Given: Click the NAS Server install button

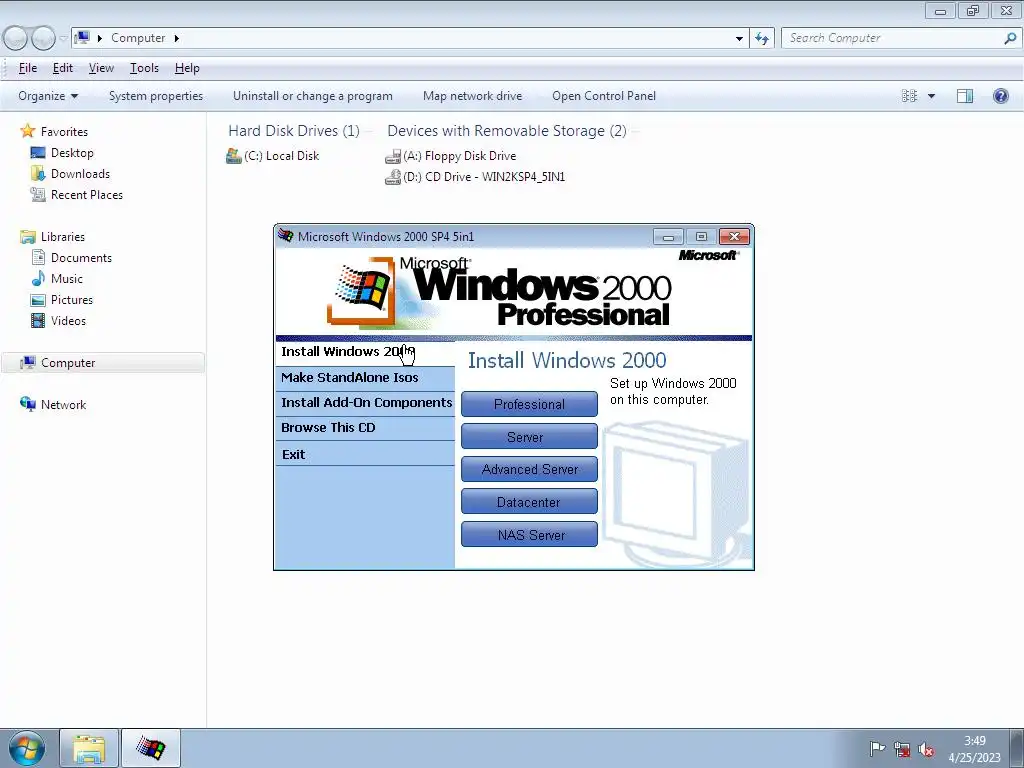Looking at the screenshot, I should click(x=529, y=534).
